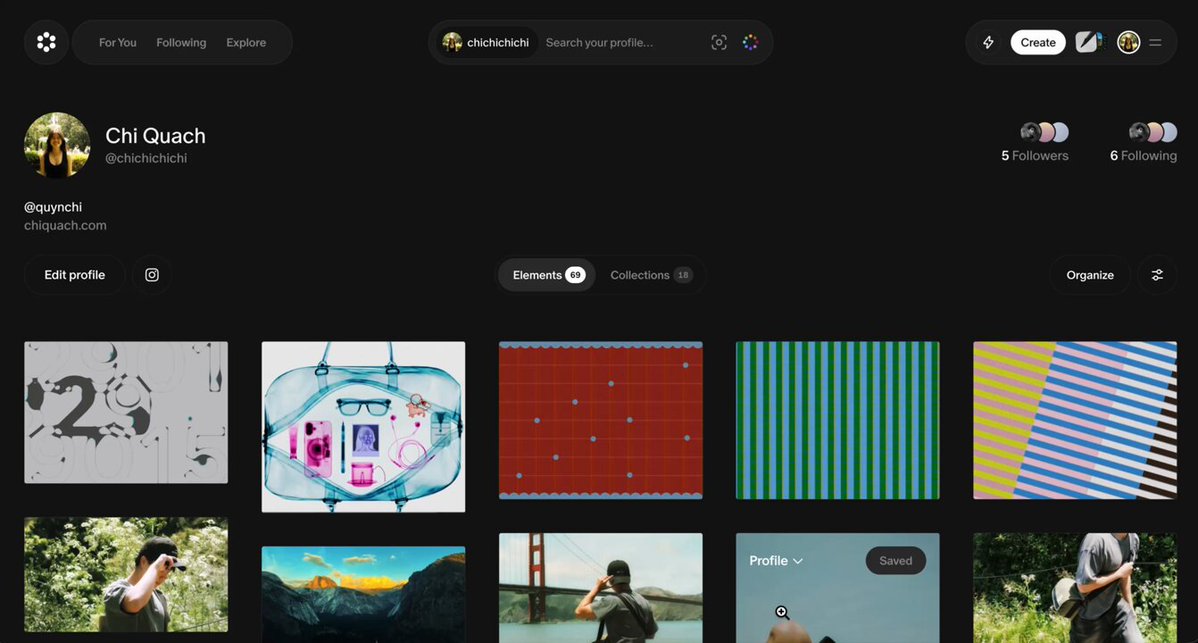View the 5 Followers list

click(x=1034, y=143)
